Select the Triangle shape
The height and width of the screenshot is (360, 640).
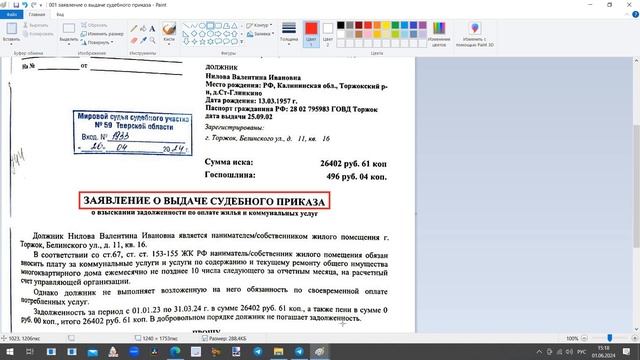tap(234, 26)
